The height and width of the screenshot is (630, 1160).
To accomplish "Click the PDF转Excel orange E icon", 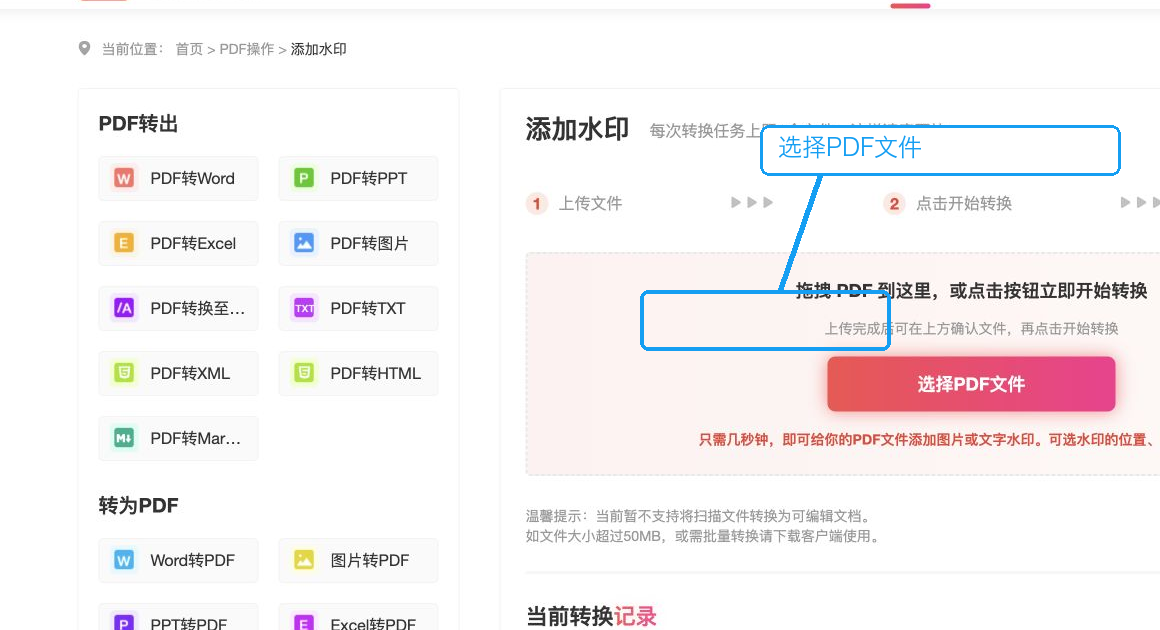I will tap(124, 243).
